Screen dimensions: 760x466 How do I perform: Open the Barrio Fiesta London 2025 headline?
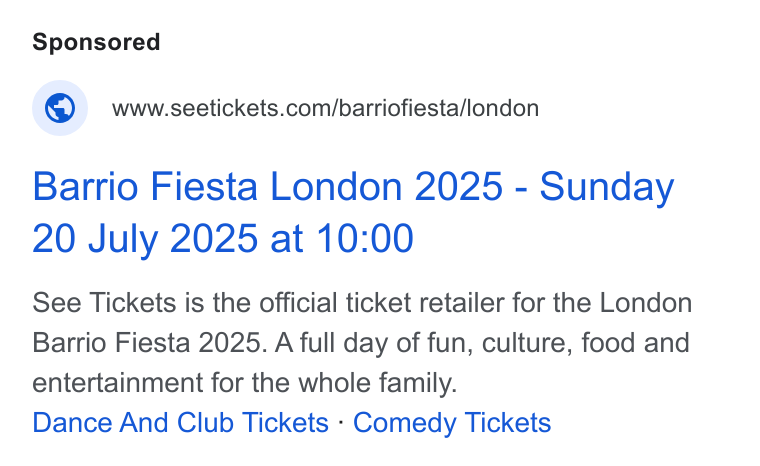pos(353,212)
